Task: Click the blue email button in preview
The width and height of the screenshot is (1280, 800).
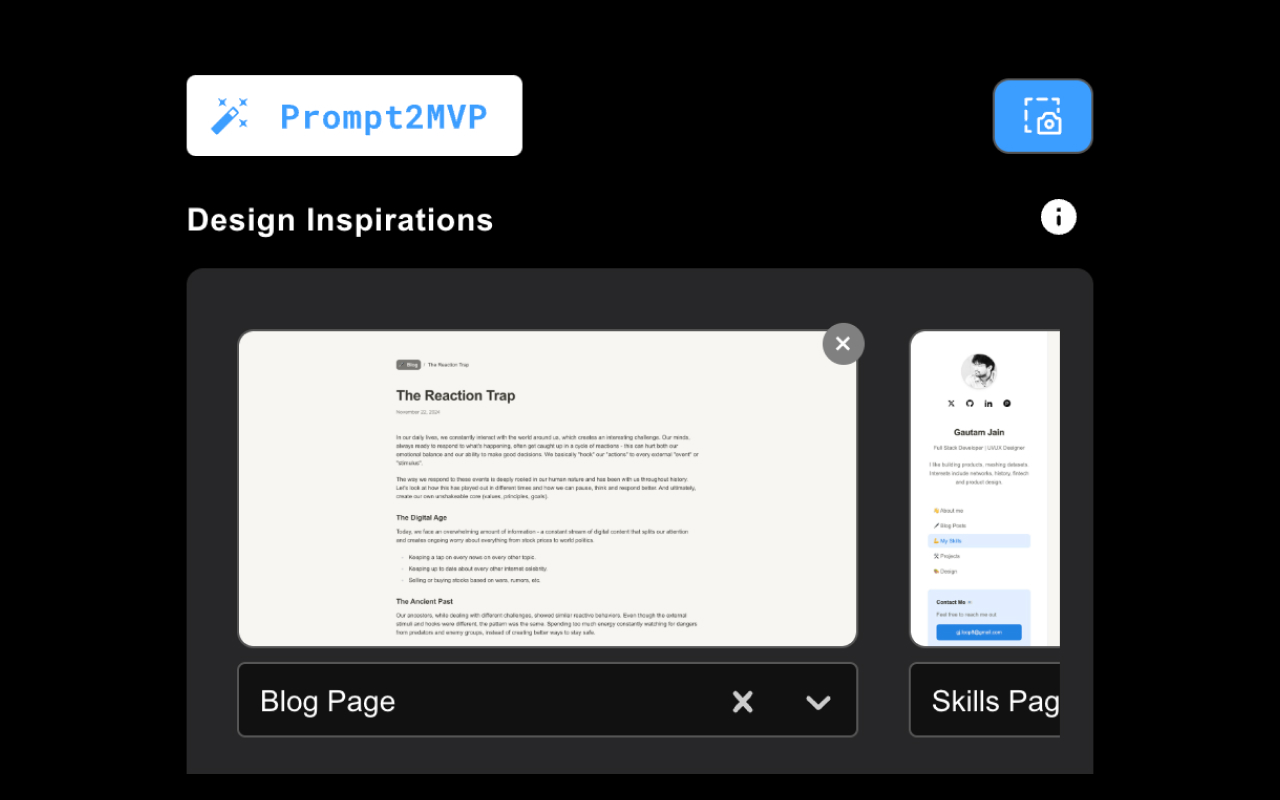Action: point(978,632)
